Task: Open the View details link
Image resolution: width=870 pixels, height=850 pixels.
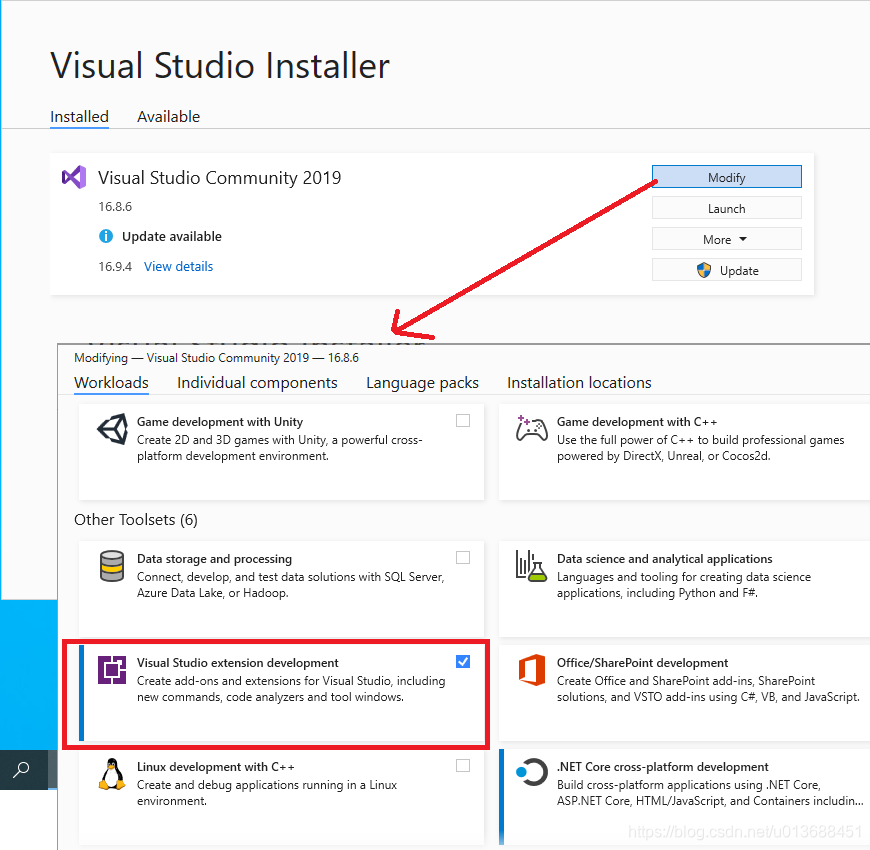Action: (178, 266)
